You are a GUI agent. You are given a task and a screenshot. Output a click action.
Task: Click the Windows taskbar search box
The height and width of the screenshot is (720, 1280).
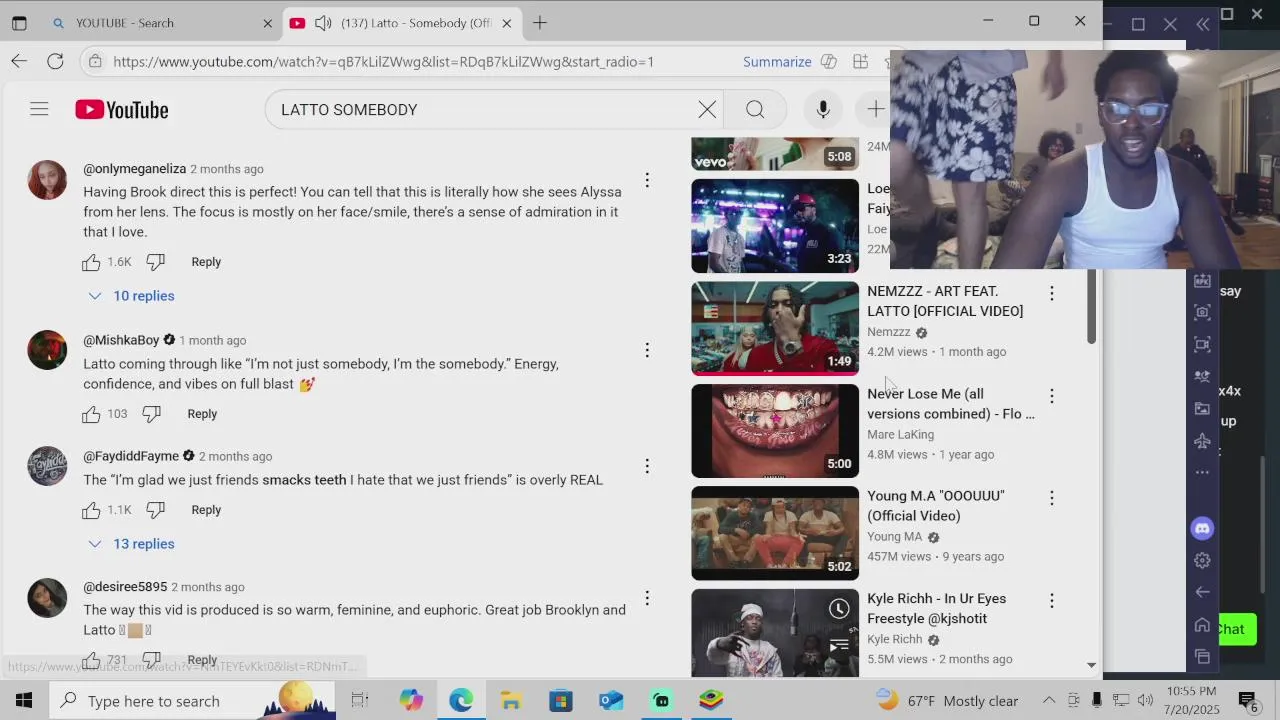(190, 701)
